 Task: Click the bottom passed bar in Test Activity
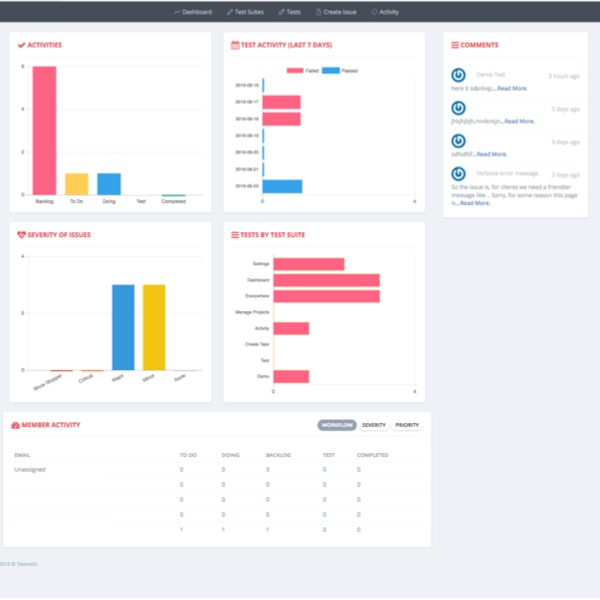click(x=282, y=186)
